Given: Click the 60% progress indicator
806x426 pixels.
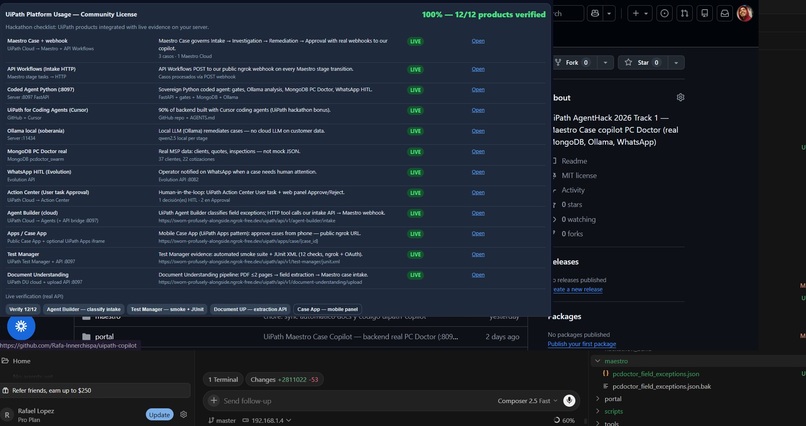Looking at the screenshot, I should point(564,420).
